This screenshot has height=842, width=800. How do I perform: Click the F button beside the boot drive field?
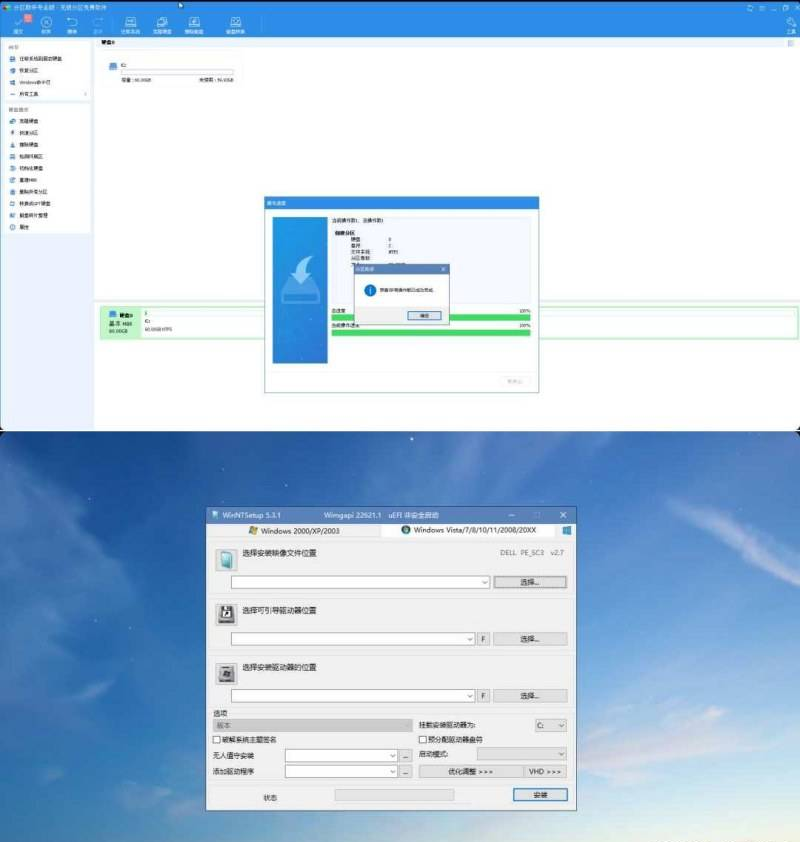(483, 639)
